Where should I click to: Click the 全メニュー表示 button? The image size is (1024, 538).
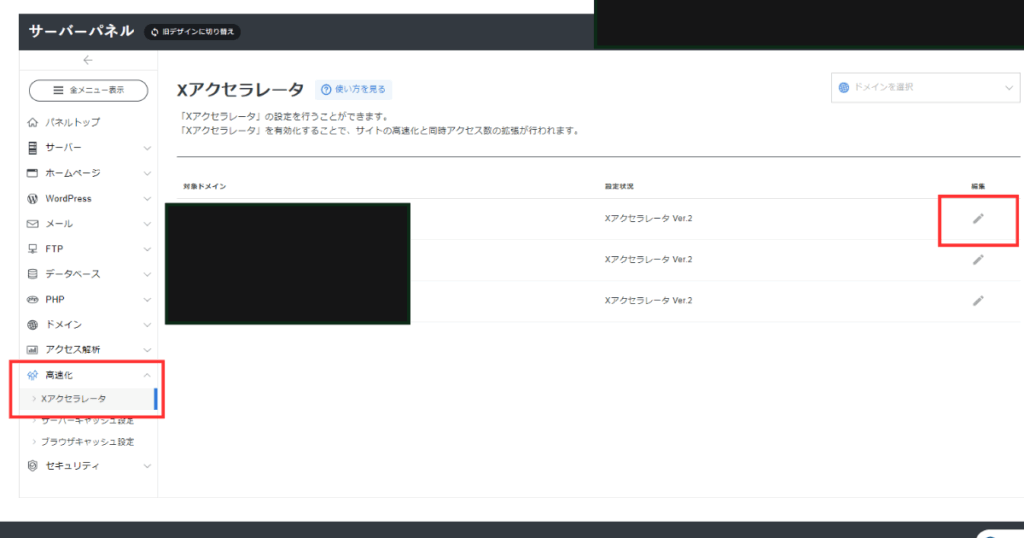(88, 91)
